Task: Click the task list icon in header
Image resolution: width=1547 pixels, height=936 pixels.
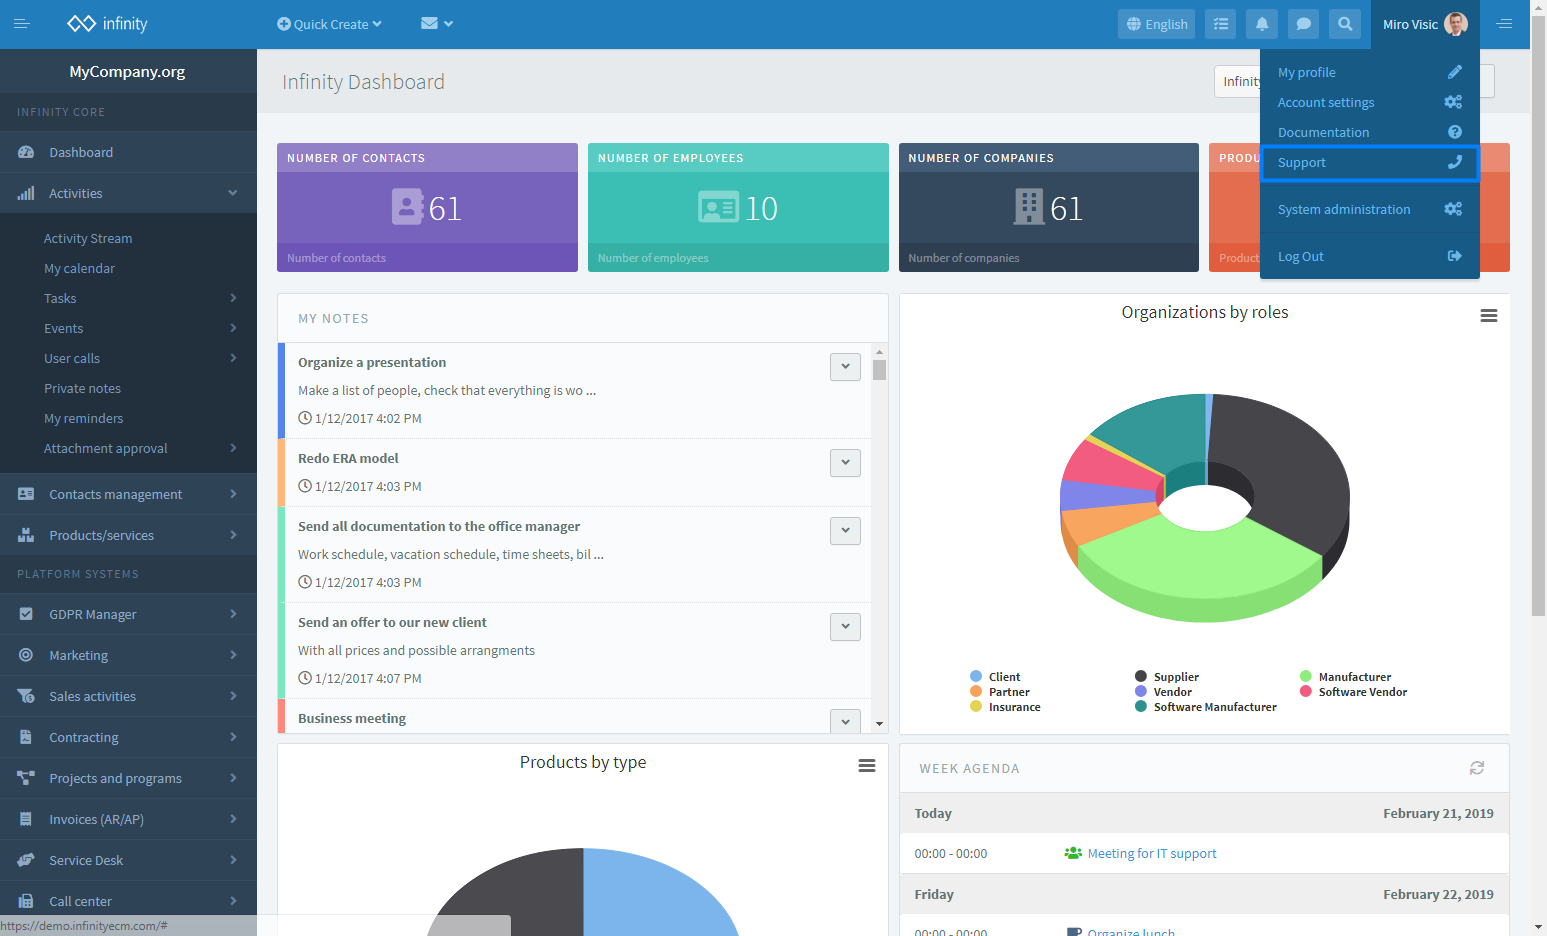Action: [x=1221, y=24]
